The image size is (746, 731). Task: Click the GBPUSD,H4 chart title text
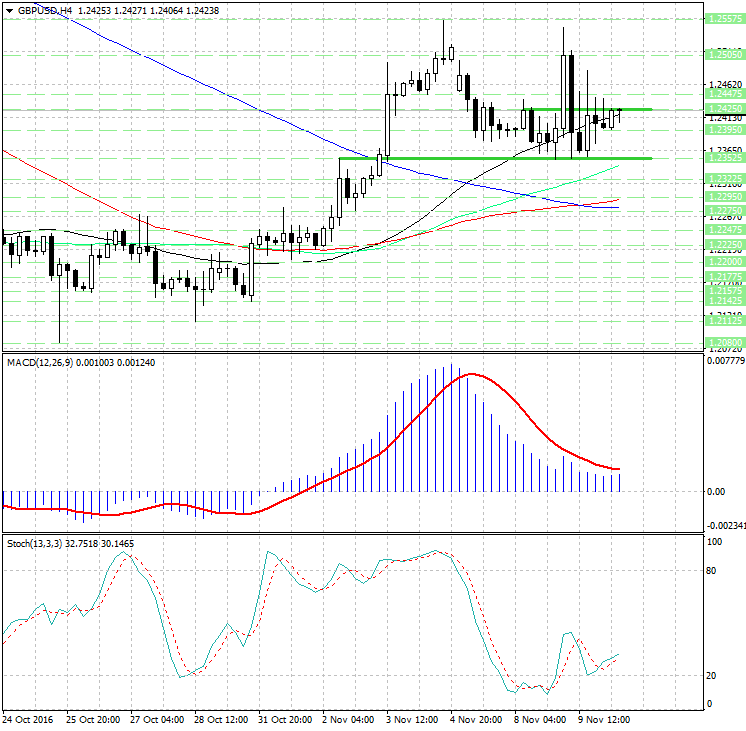tap(44, 10)
